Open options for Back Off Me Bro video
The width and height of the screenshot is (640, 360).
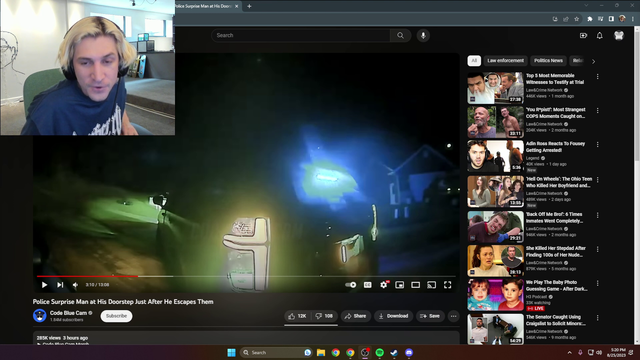(x=598, y=215)
